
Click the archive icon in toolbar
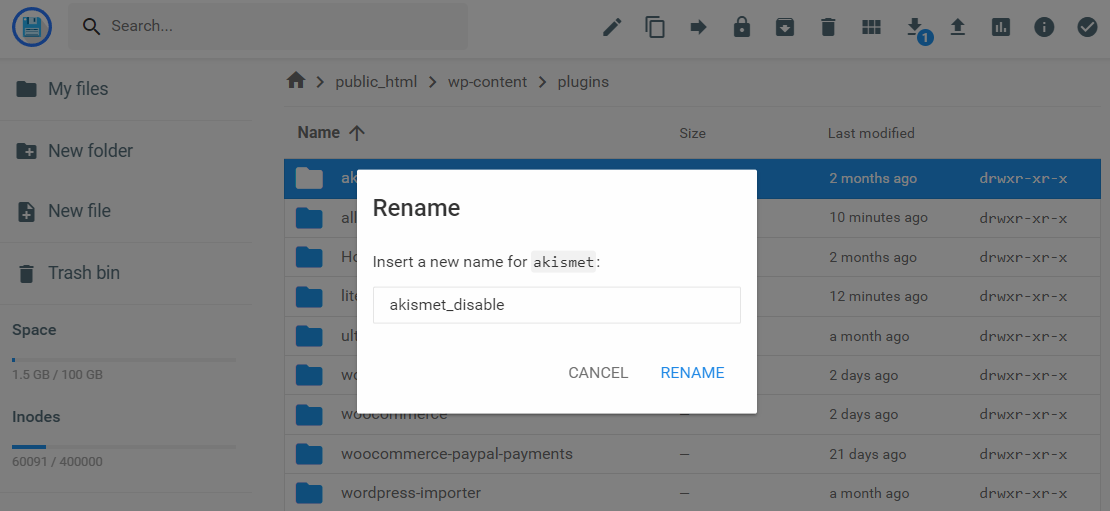[785, 27]
